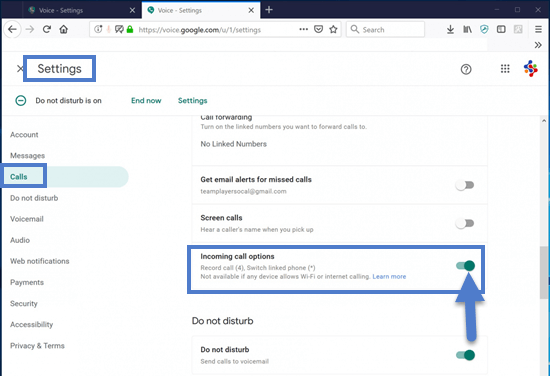Open a new browser tab with plus
The width and height of the screenshot is (550, 376).
coord(269,10)
